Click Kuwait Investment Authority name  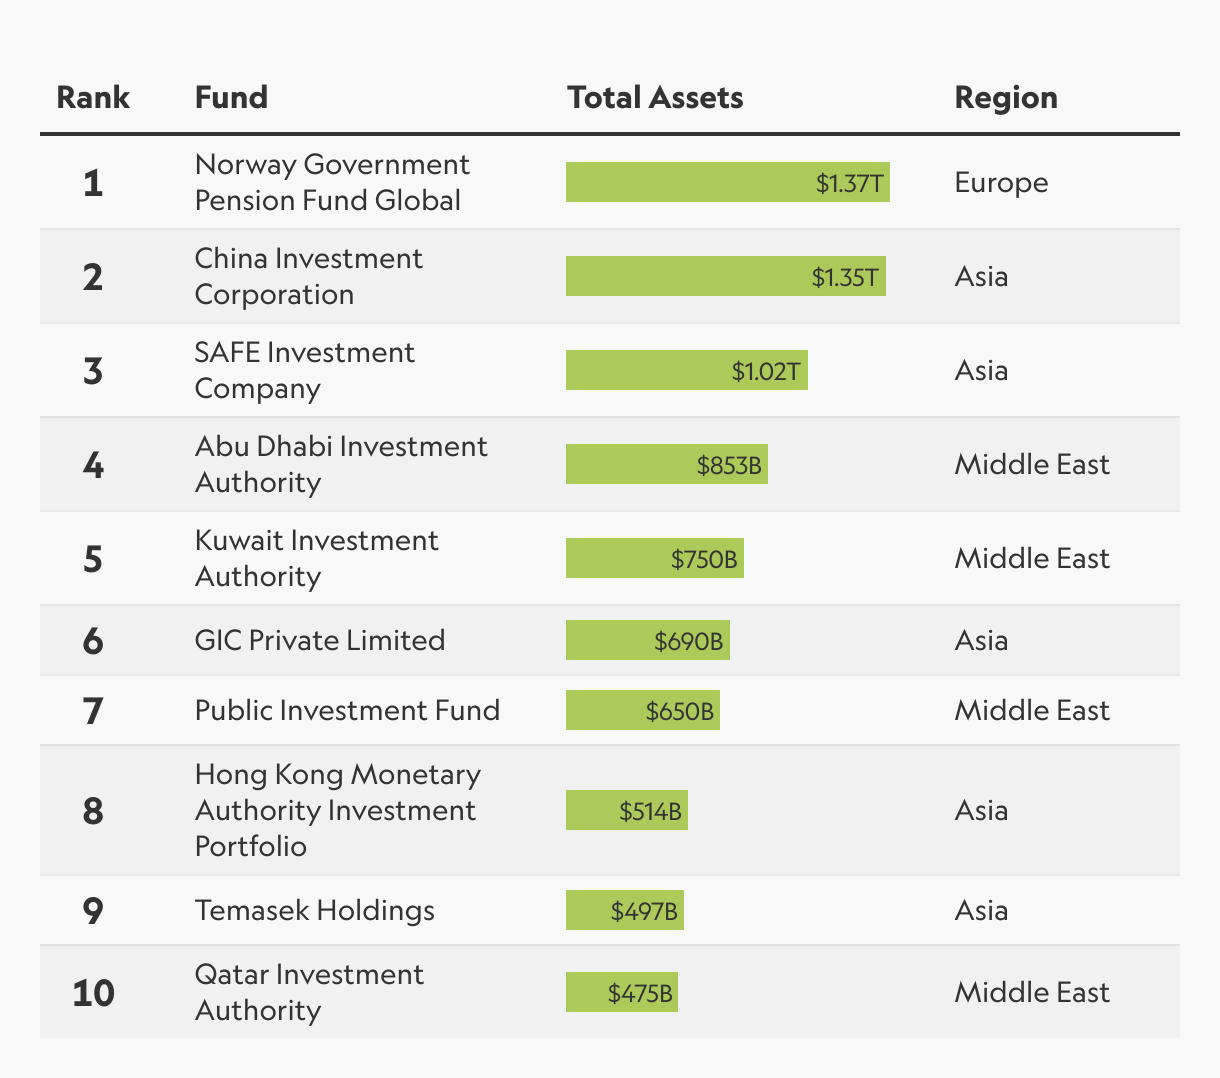coord(316,558)
